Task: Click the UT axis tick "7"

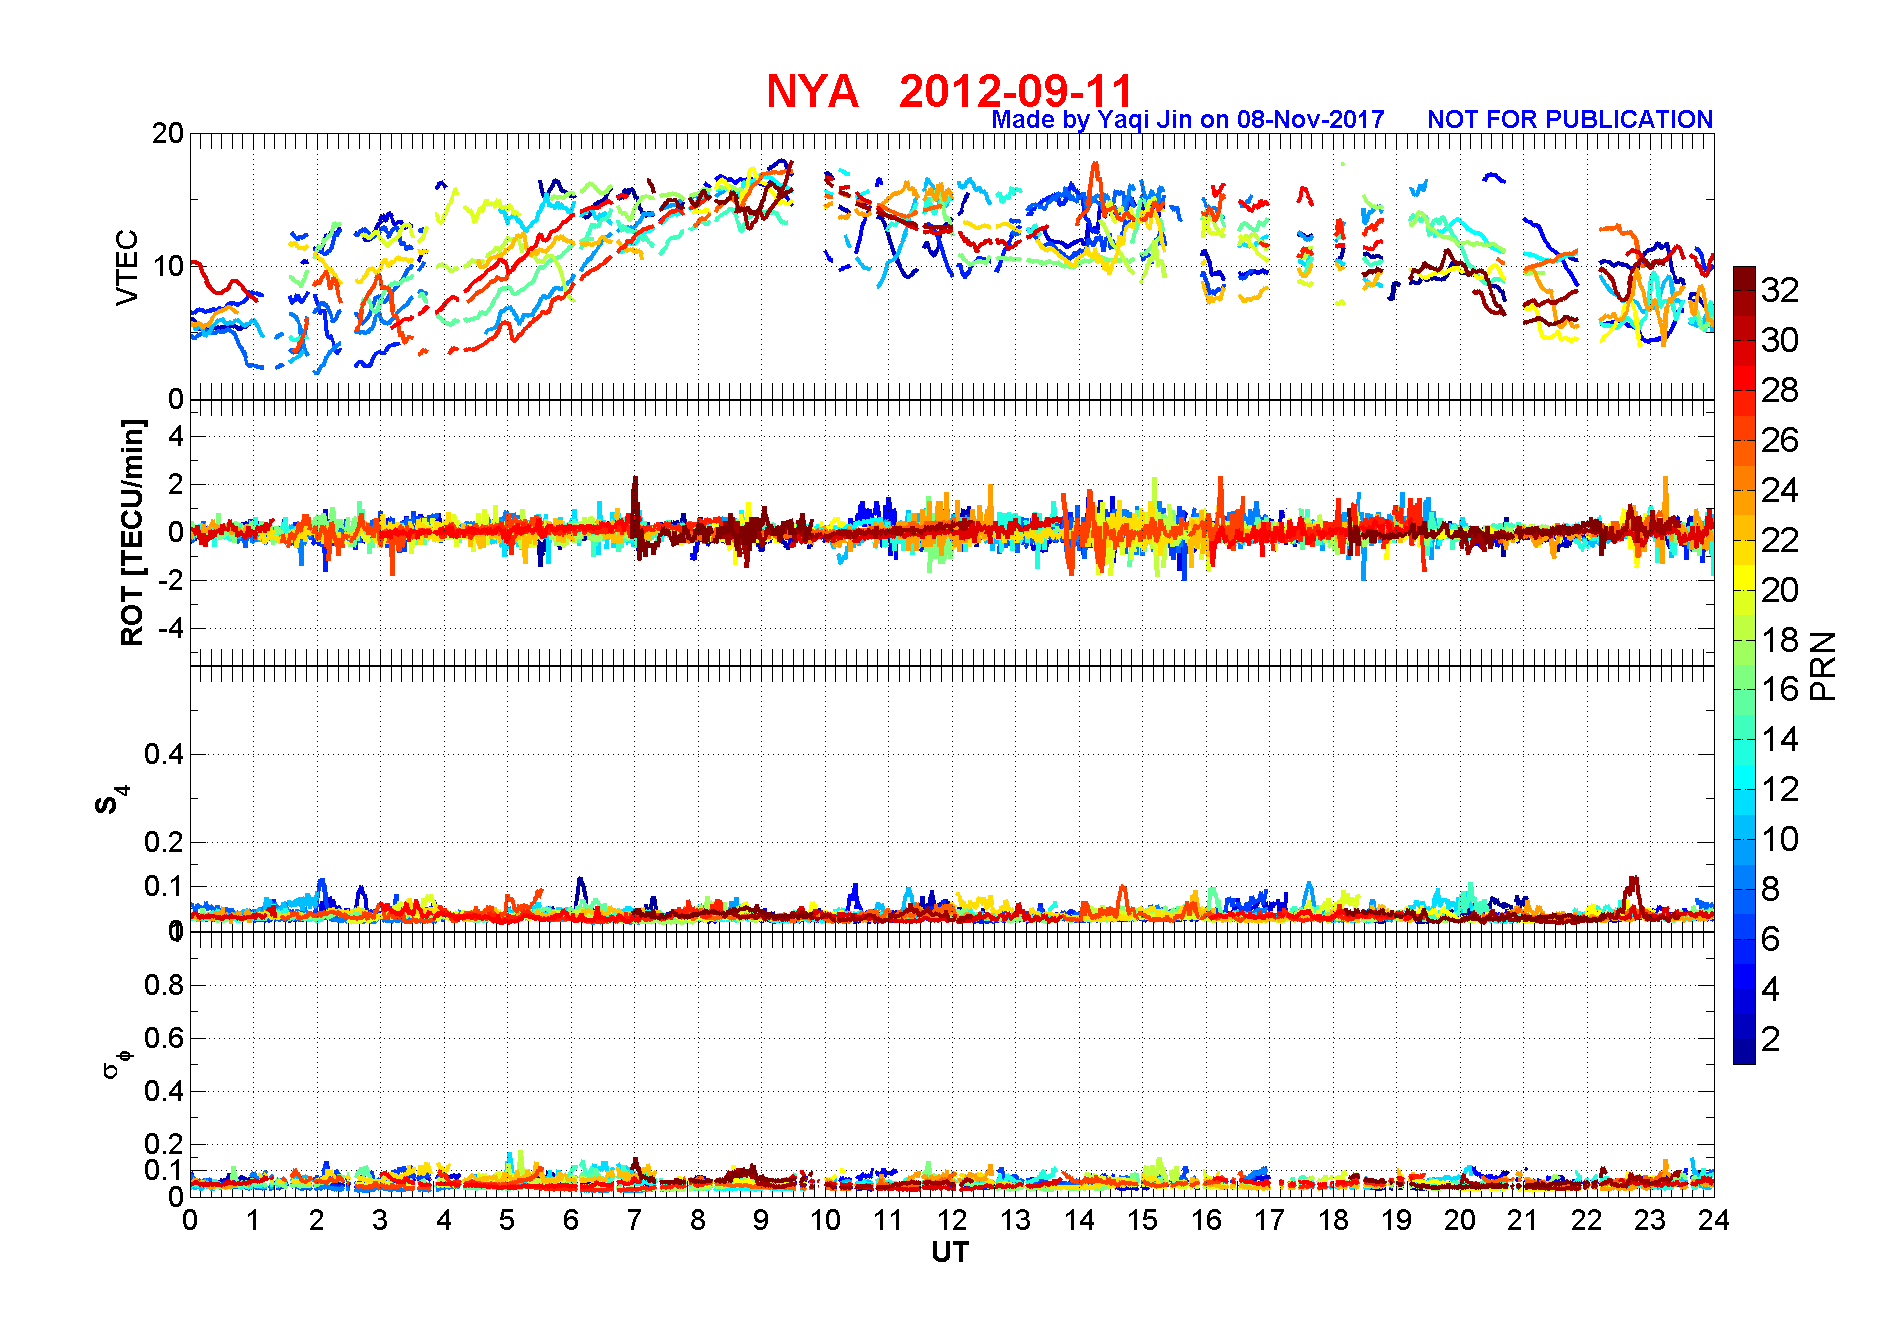Action: (634, 1220)
